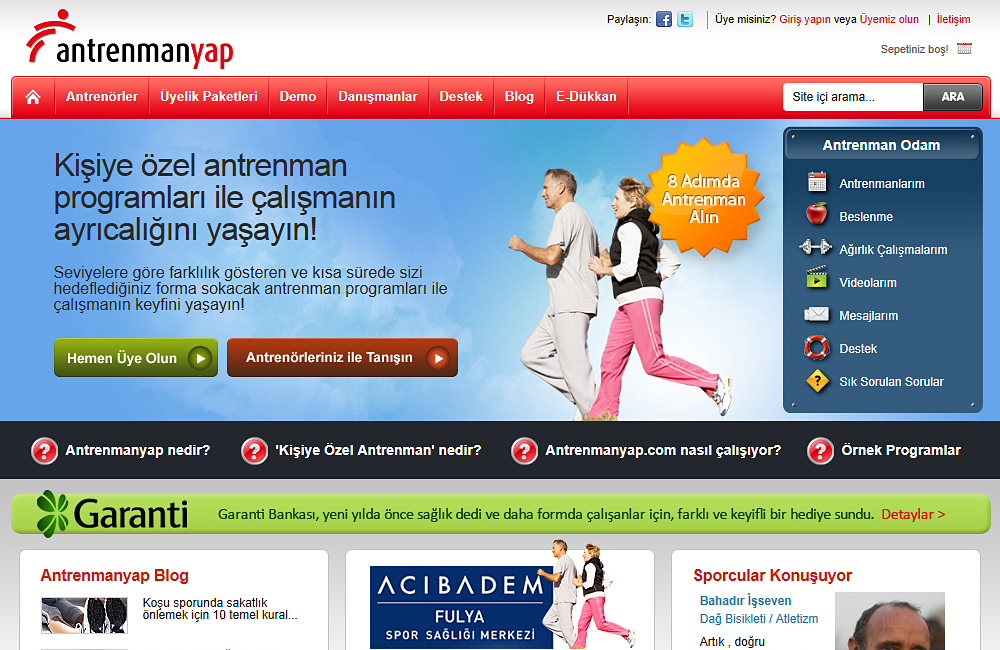Click the question icon beside Antrenmanyap.com nasıl çalışıyor?

coord(524,451)
